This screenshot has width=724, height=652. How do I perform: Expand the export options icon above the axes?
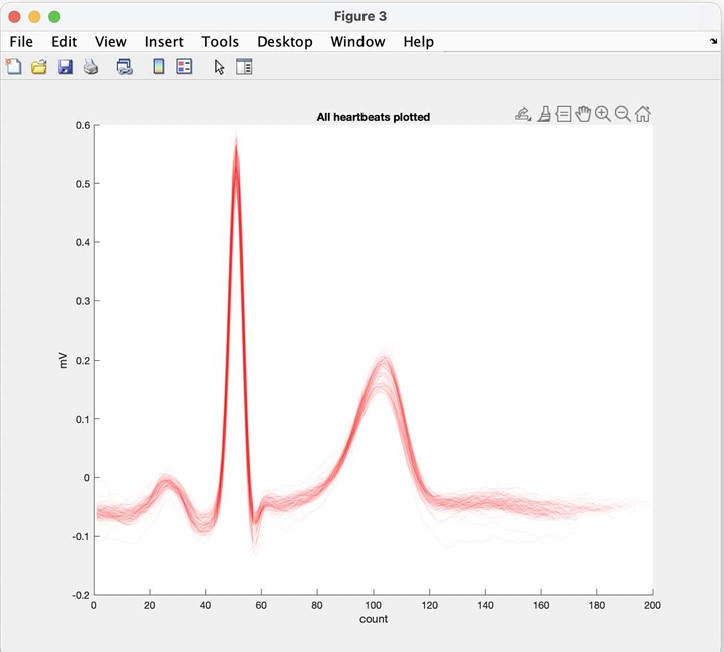(x=523, y=114)
